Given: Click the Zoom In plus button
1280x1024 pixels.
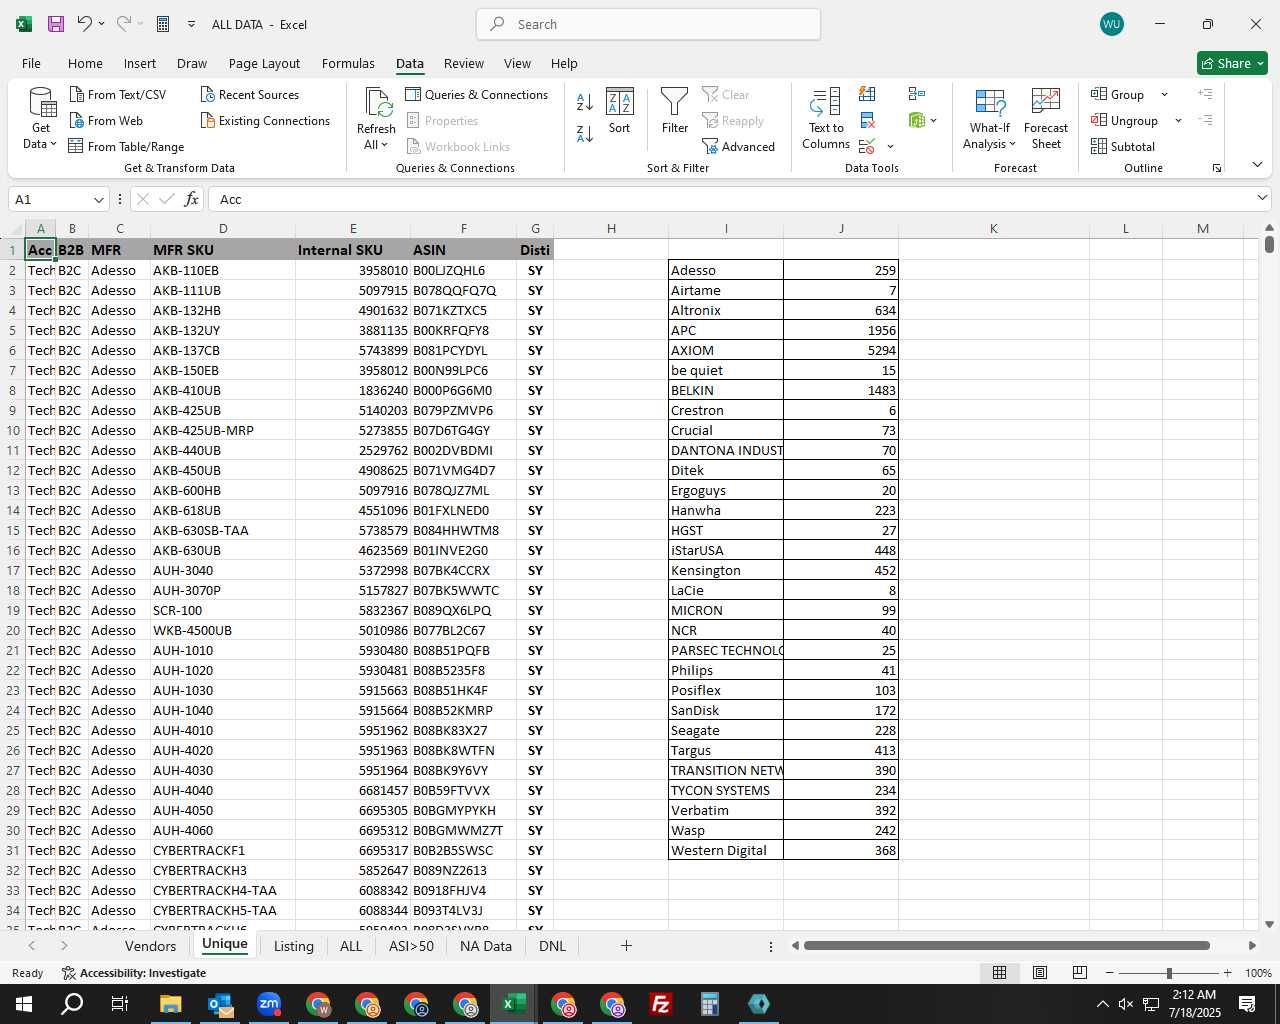Looking at the screenshot, I should click(x=1227, y=972).
